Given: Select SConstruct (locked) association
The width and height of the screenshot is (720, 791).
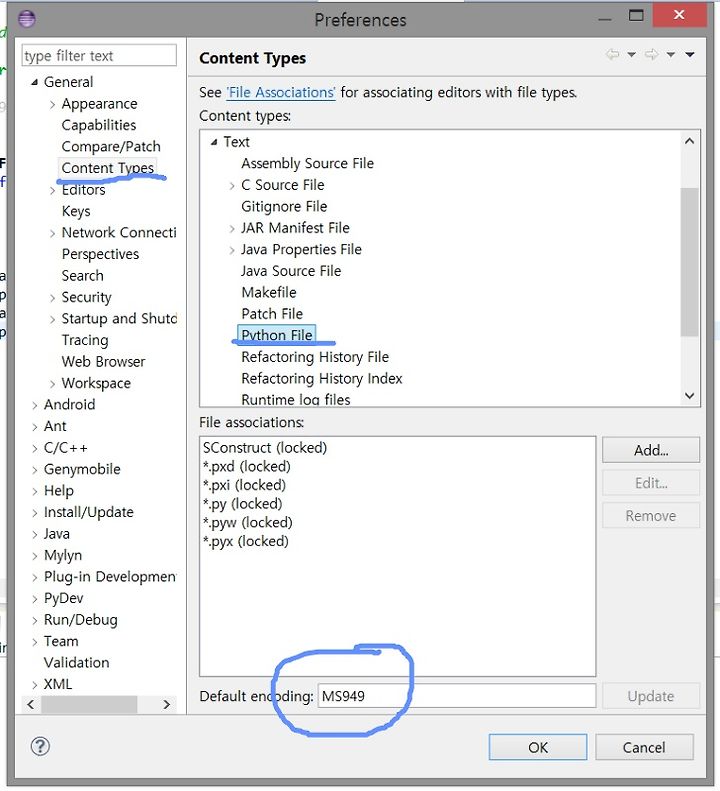Looking at the screenshot, I should pyautogui.click(x=265, y=448).
